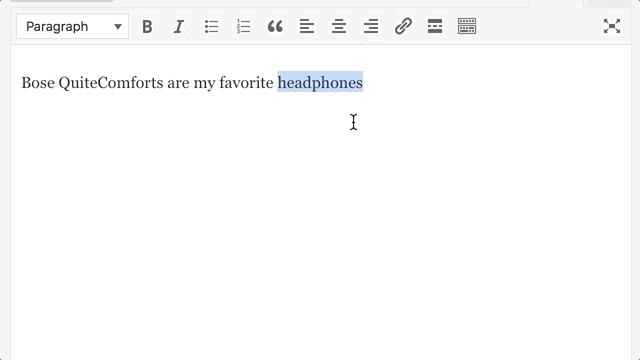The image size is (640, 360).
Task: Align text center
Action: point(339,27)
